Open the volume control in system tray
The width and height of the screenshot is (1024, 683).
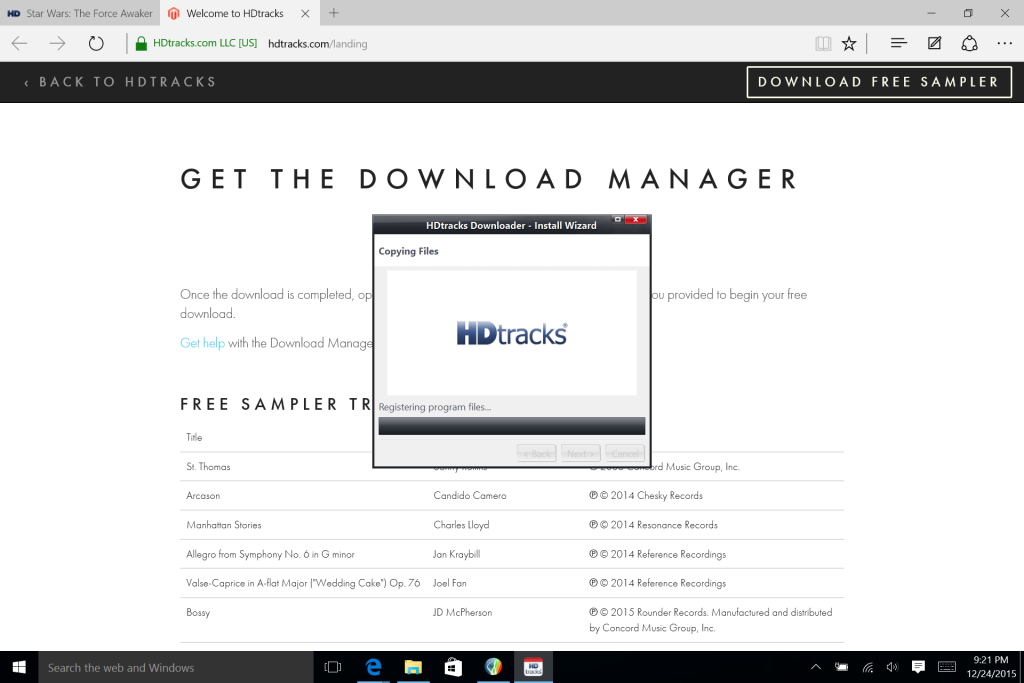[x=892, y=667]
